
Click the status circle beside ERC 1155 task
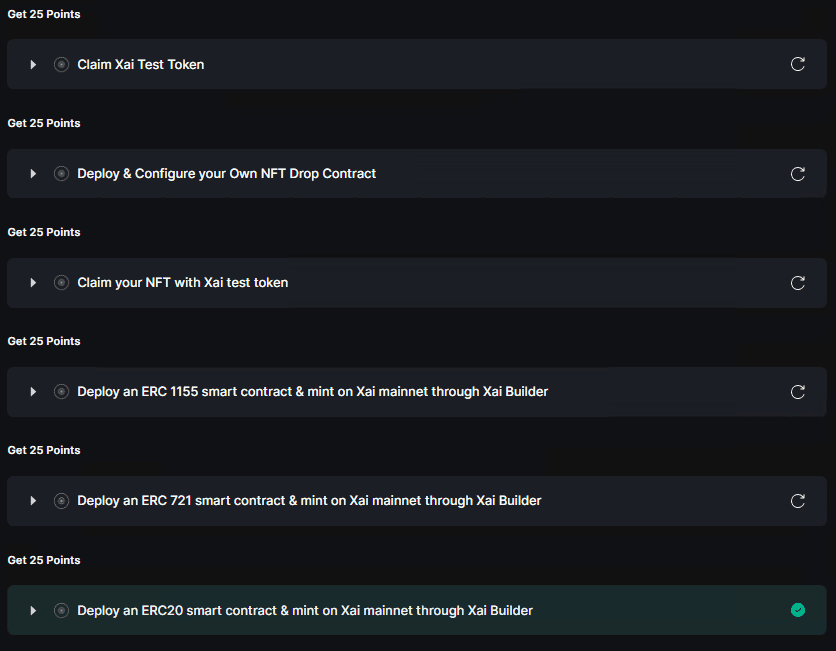[x=61, y=392]
